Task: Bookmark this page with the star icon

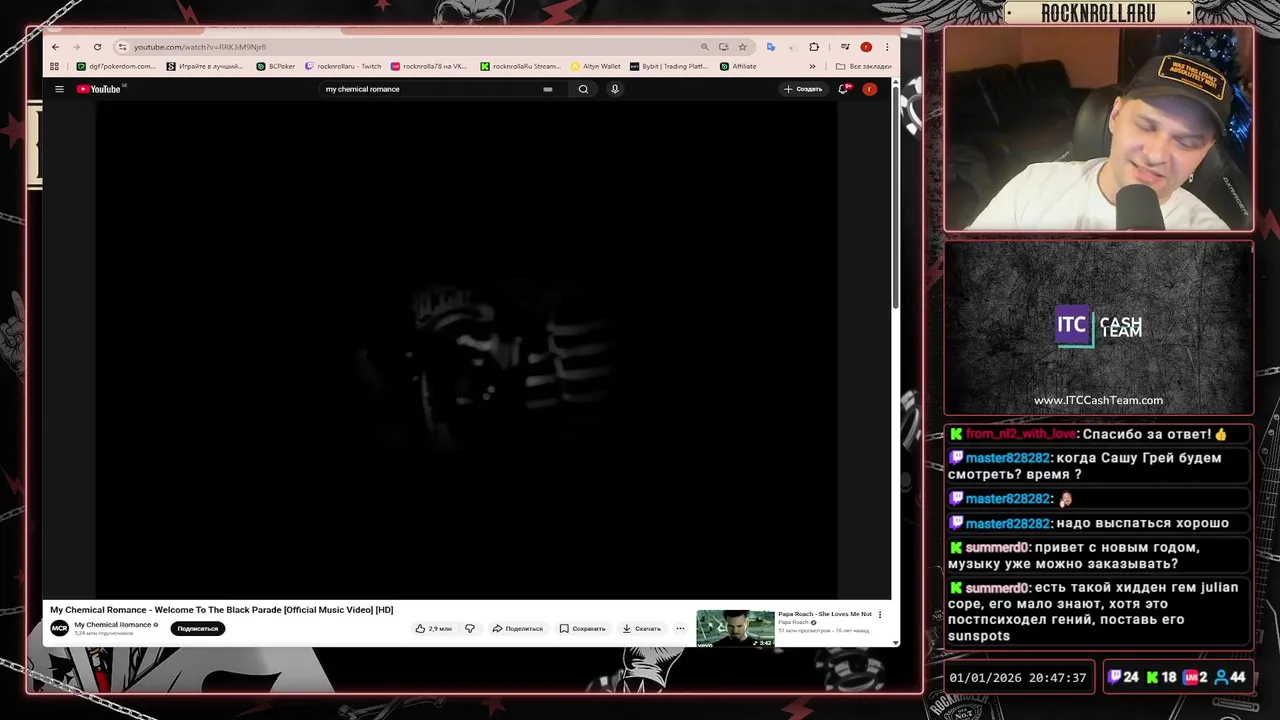Action: coord(742,47)
